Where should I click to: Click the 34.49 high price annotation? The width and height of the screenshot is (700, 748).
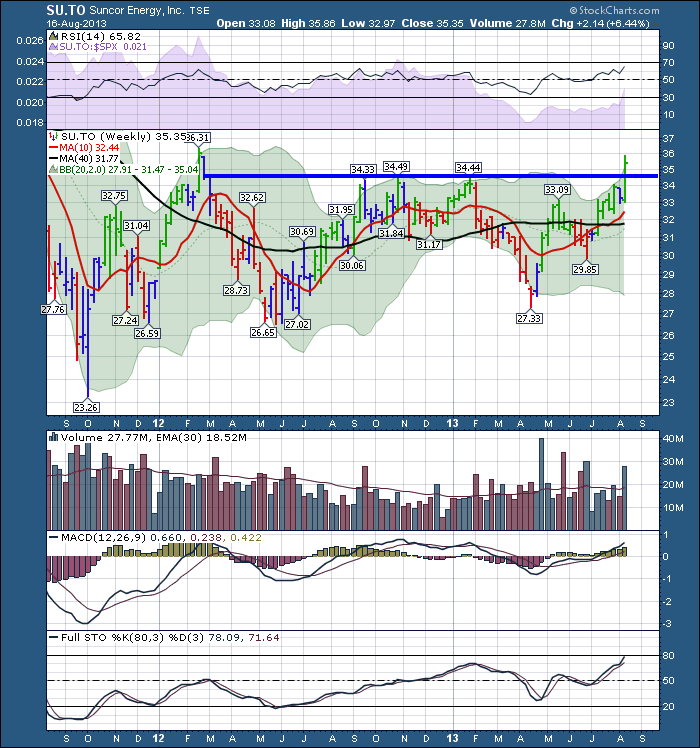coord(396,166)
